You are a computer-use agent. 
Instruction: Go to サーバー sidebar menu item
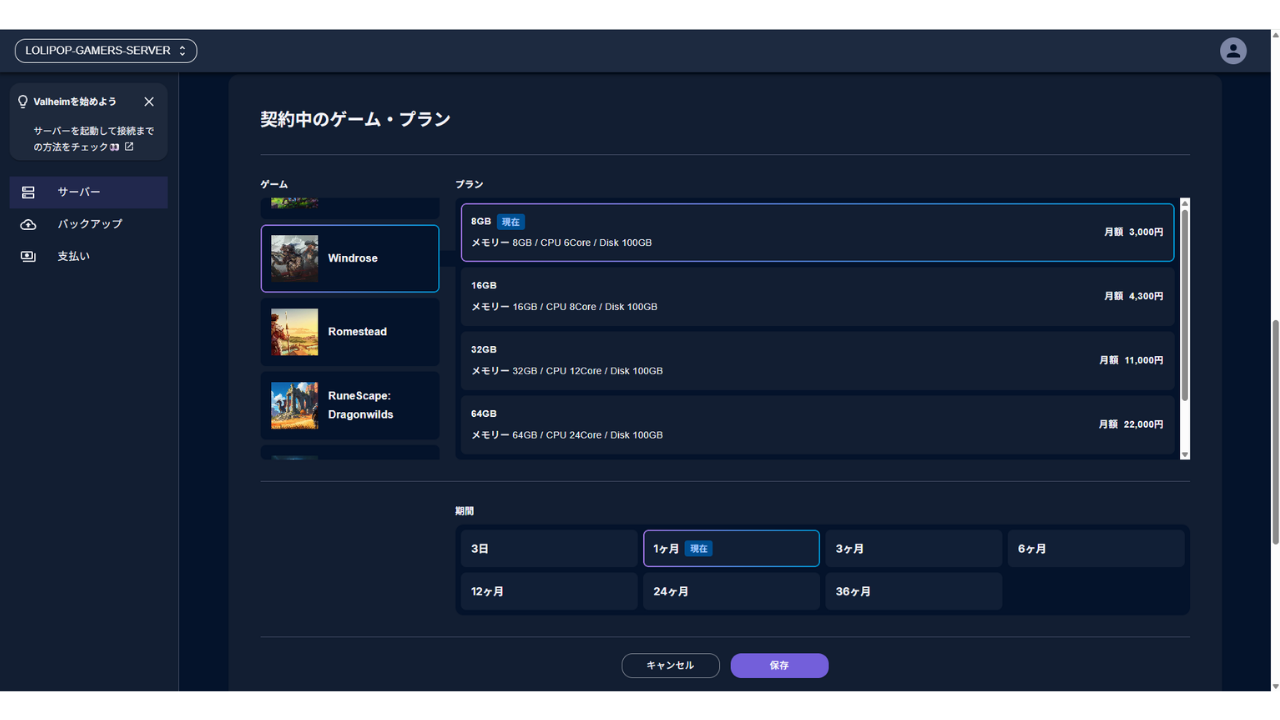click(x=89, y=192)
